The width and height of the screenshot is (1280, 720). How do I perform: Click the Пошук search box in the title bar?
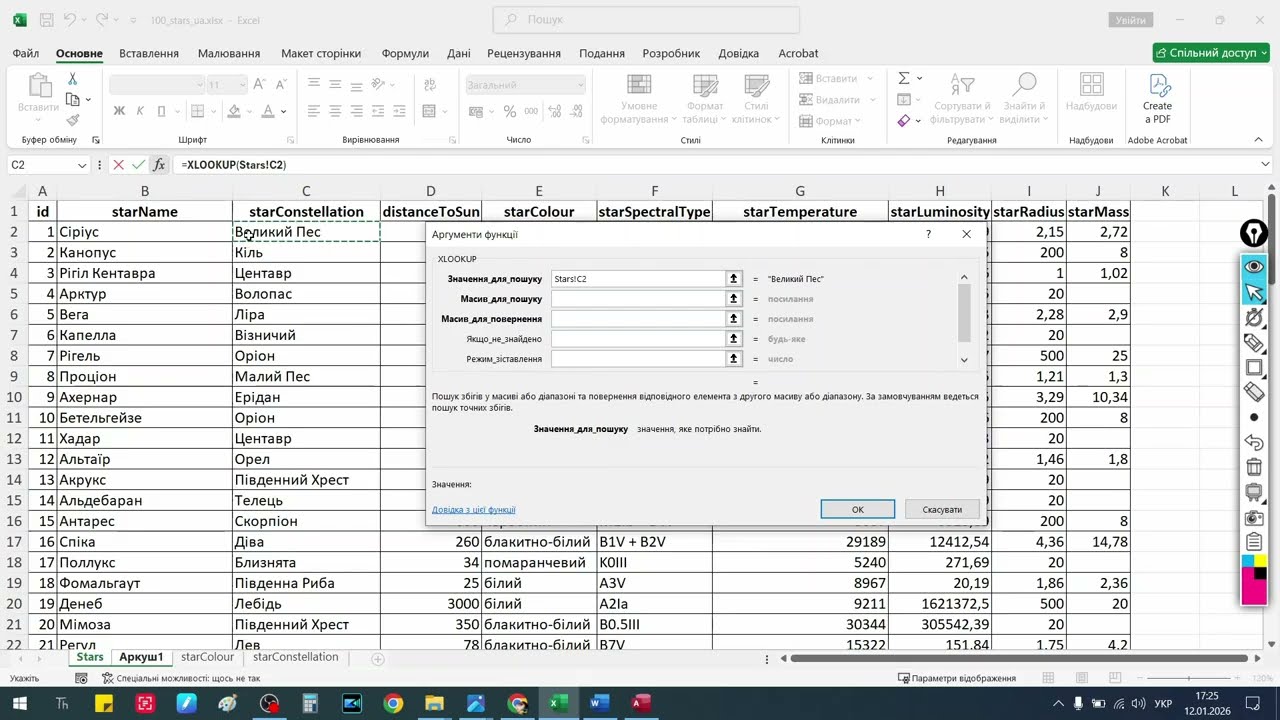click(x=646, y=19)
